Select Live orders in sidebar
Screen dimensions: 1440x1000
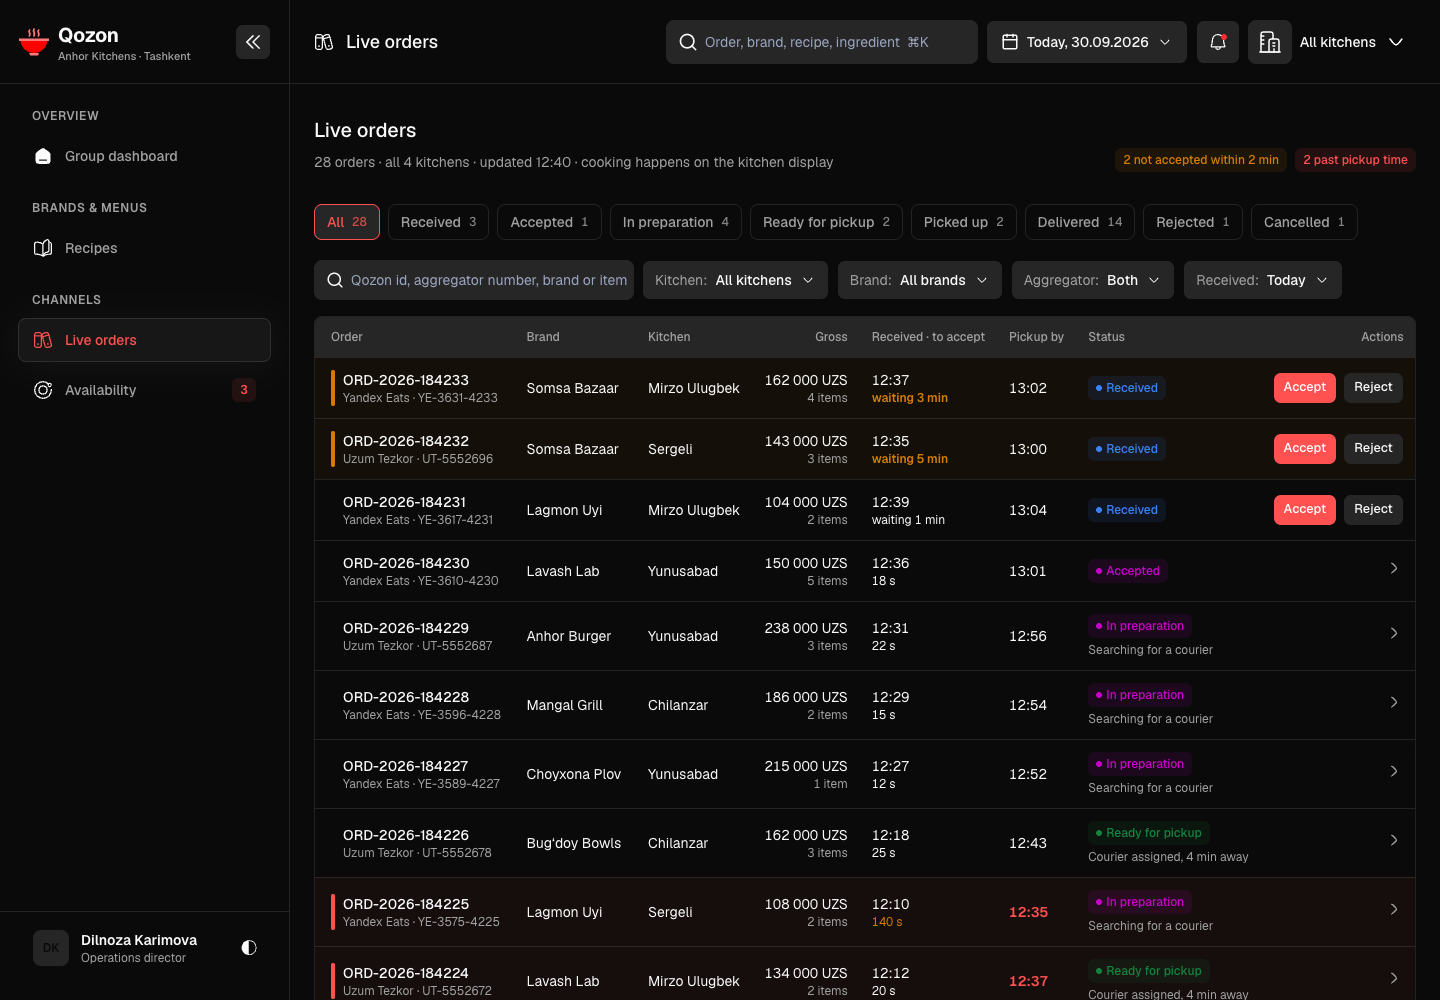pyautogui.click(x=144, y=340)
